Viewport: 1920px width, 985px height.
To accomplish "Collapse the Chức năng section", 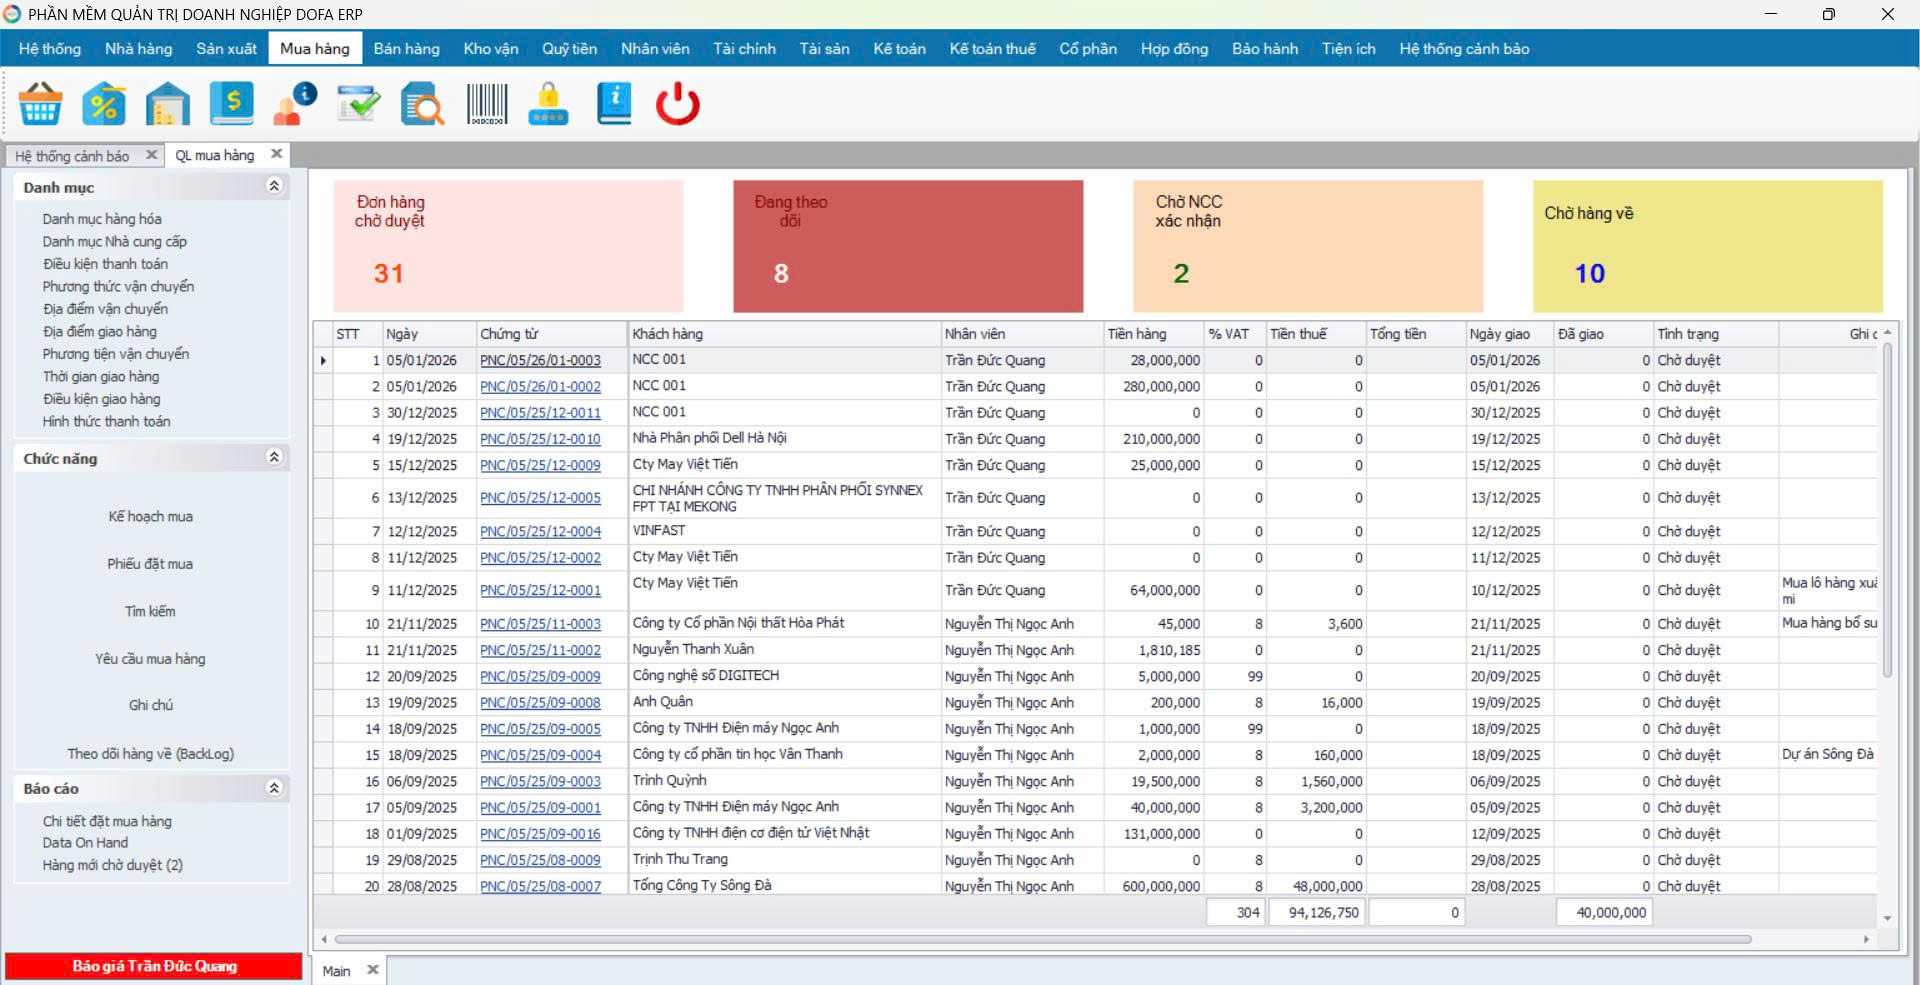I will click(x=274, y=457).
